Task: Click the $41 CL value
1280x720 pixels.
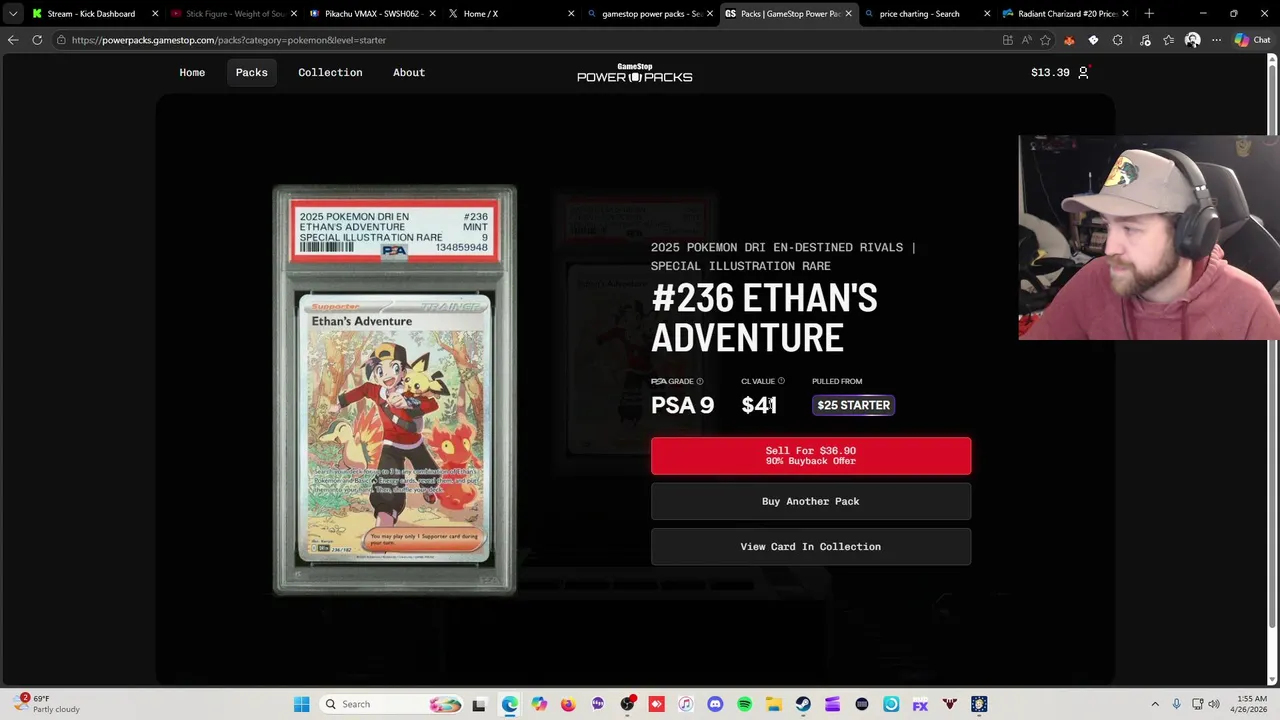Action: (759, 405)
